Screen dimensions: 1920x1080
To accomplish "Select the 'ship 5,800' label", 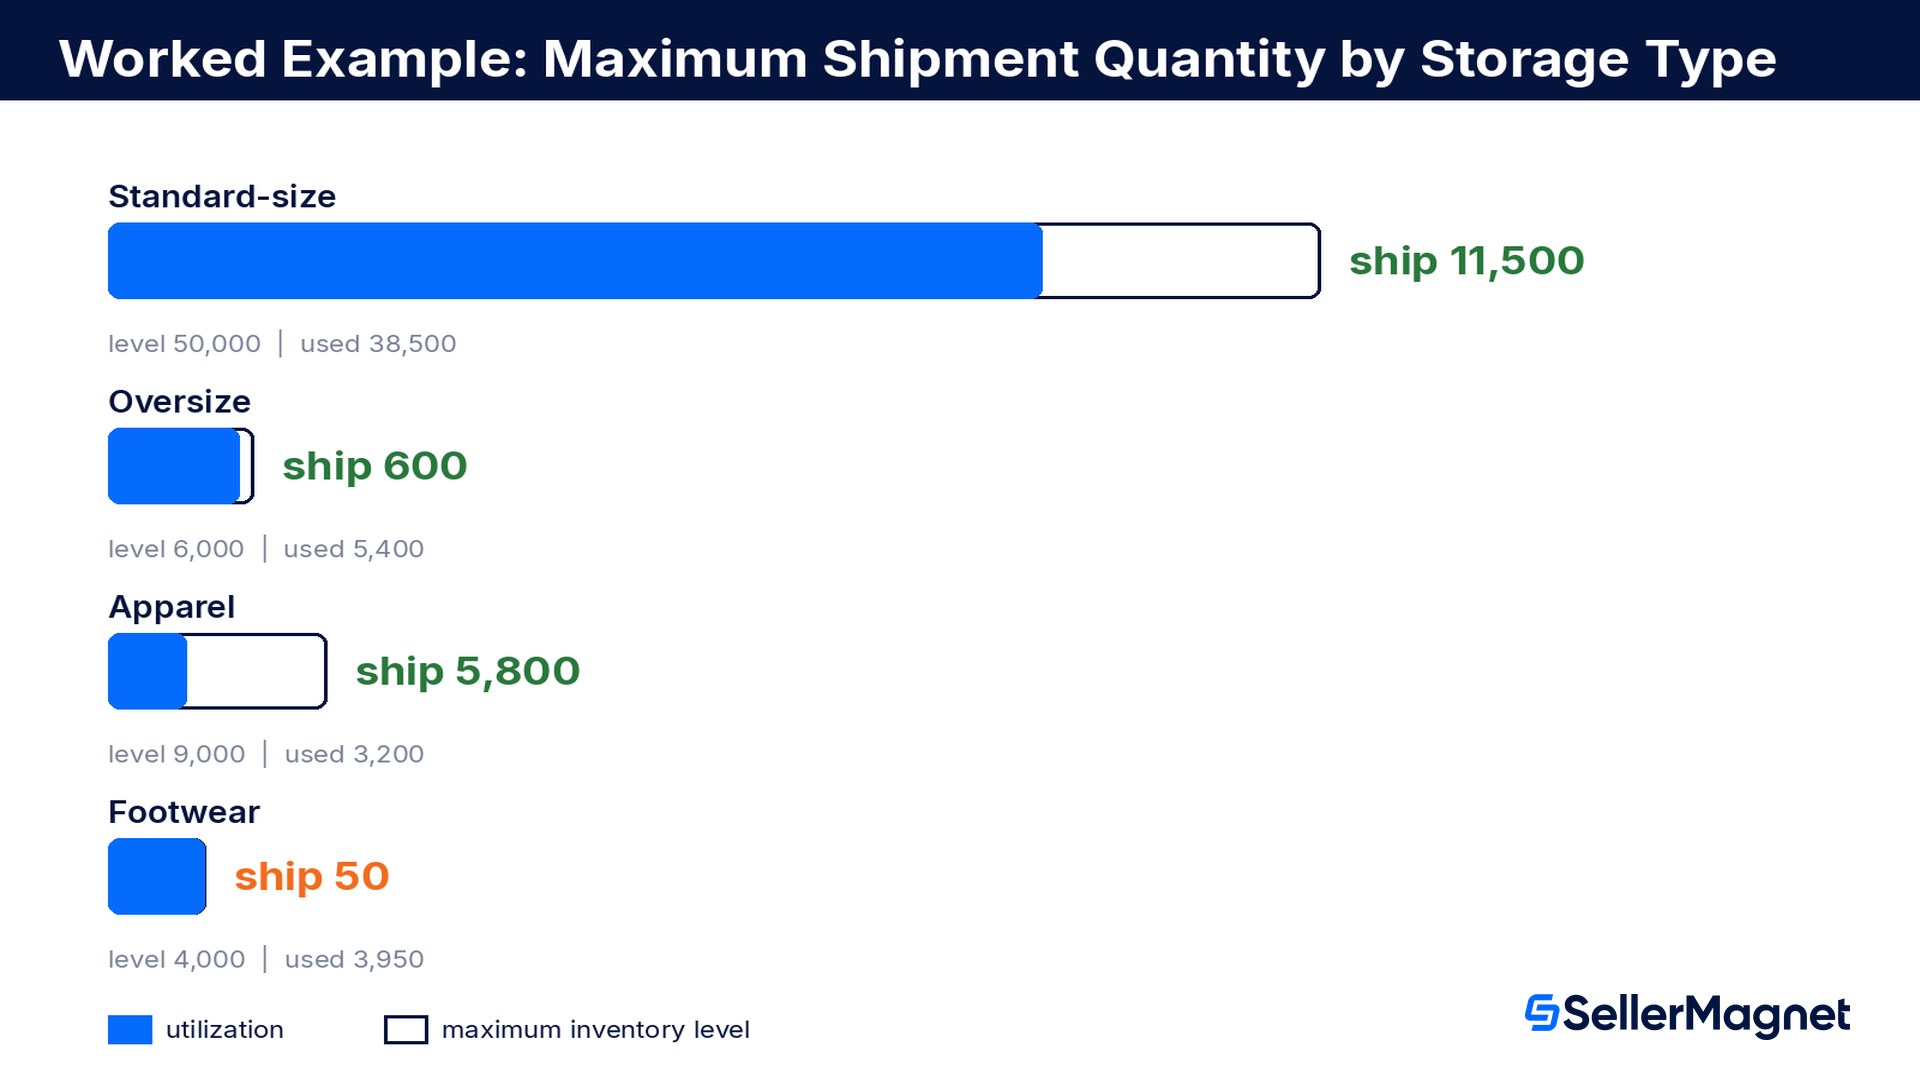I will 468,672.
